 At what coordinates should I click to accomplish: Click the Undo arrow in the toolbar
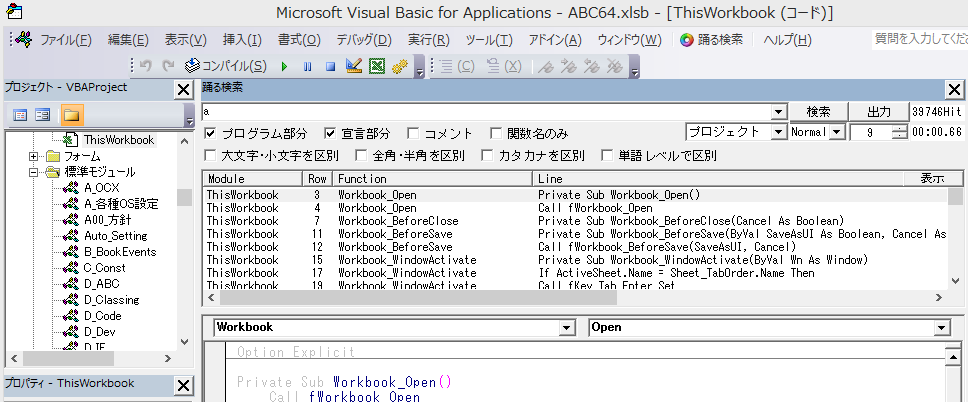(x=146, y=66)
